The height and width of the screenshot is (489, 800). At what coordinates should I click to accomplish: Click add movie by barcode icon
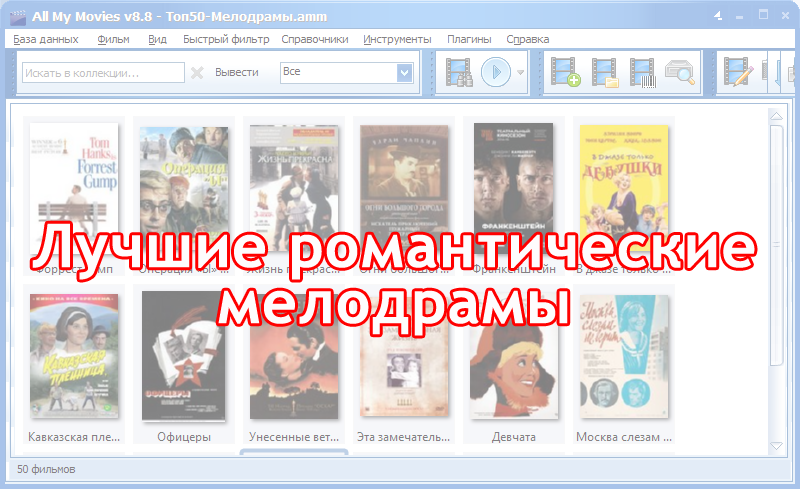pos(641,73)
